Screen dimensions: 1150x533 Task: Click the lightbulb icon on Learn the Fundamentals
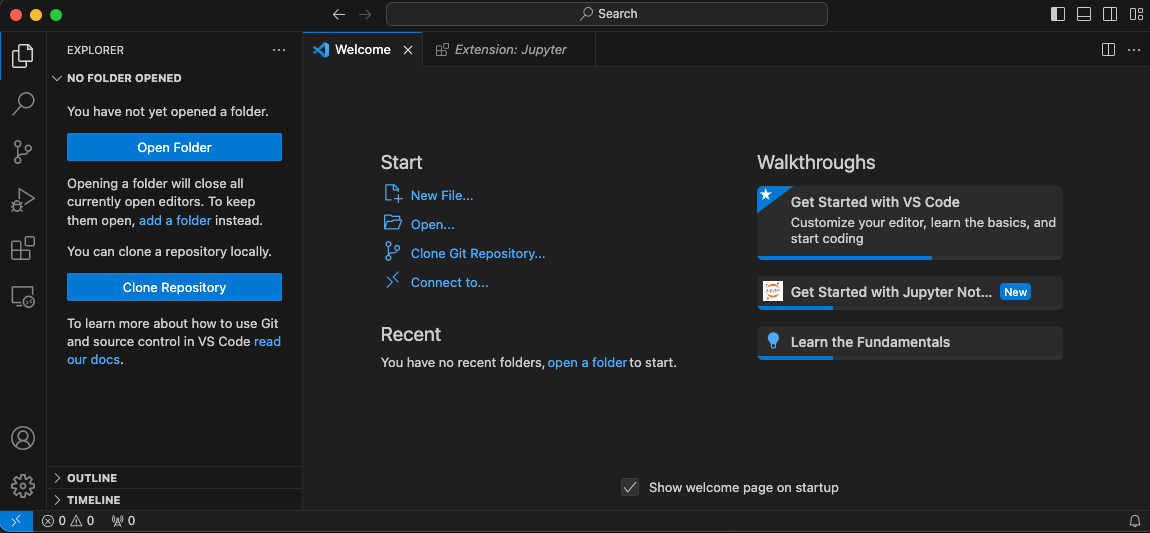click(x=773, y=341)
